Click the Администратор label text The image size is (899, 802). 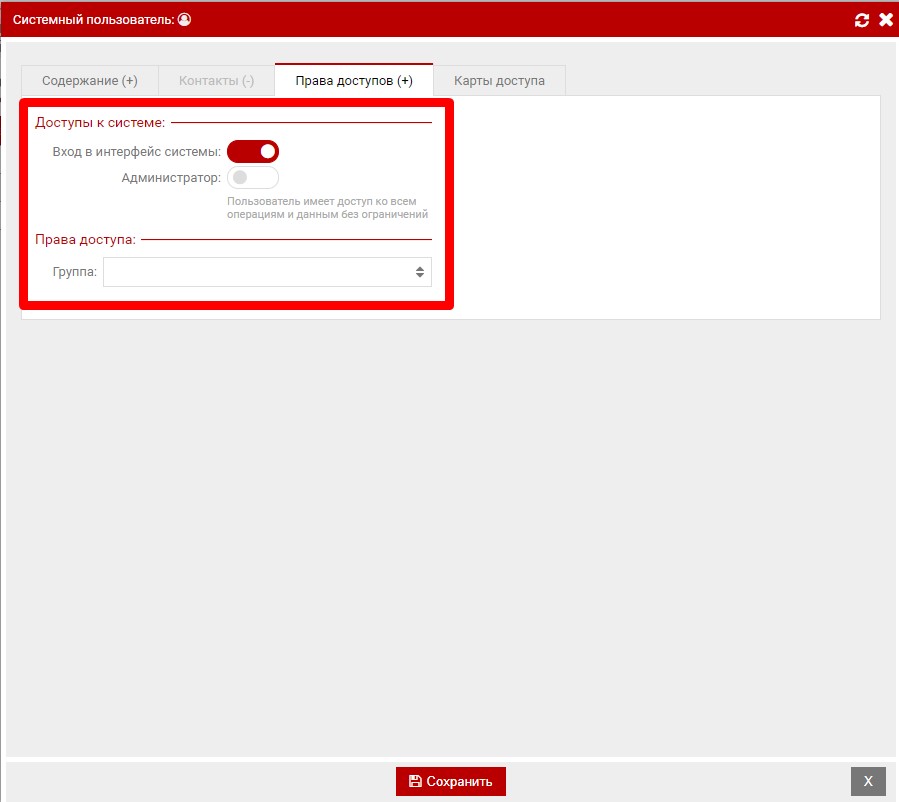[x=170, y=178]
